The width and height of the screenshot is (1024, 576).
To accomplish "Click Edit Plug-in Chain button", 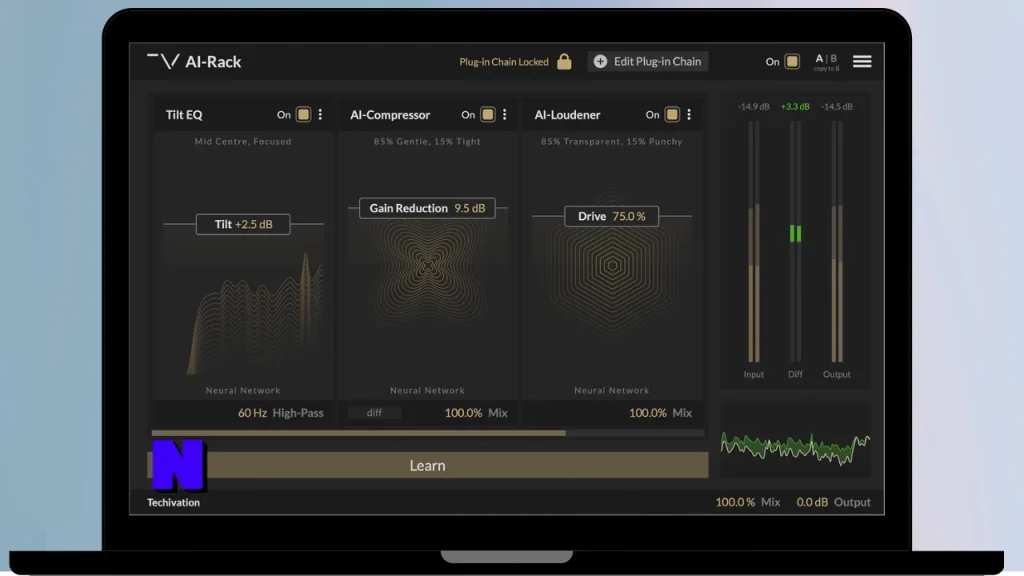I will [648, 61].
